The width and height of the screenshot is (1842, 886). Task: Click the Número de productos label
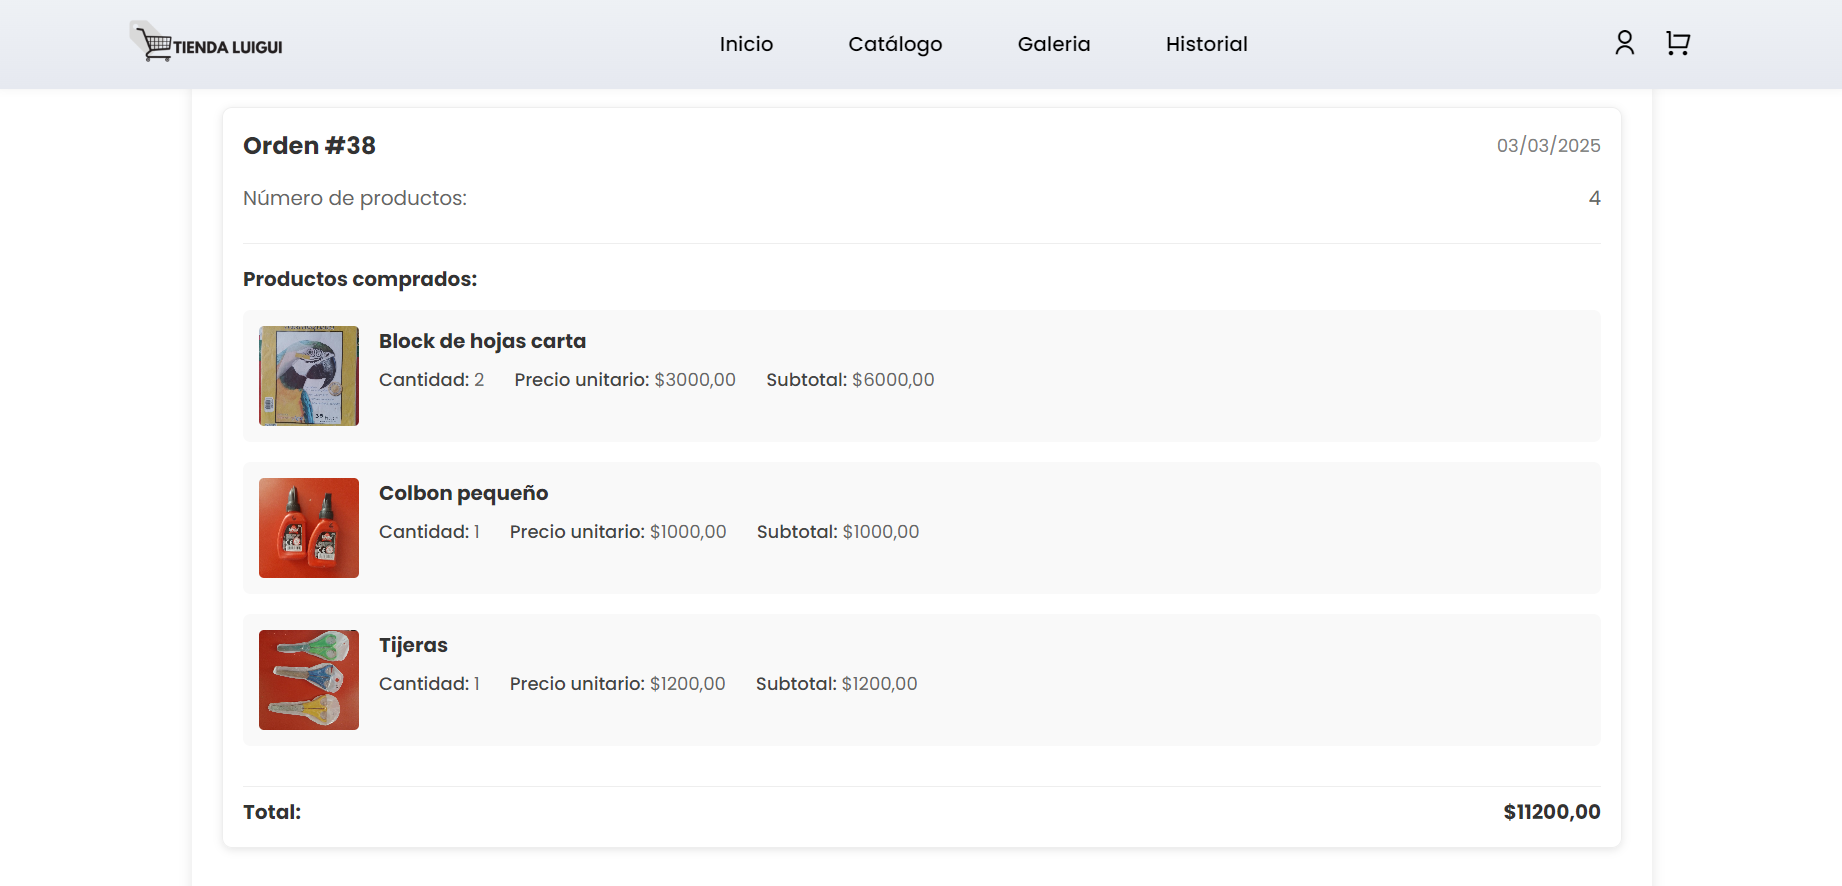click(355, 198)
